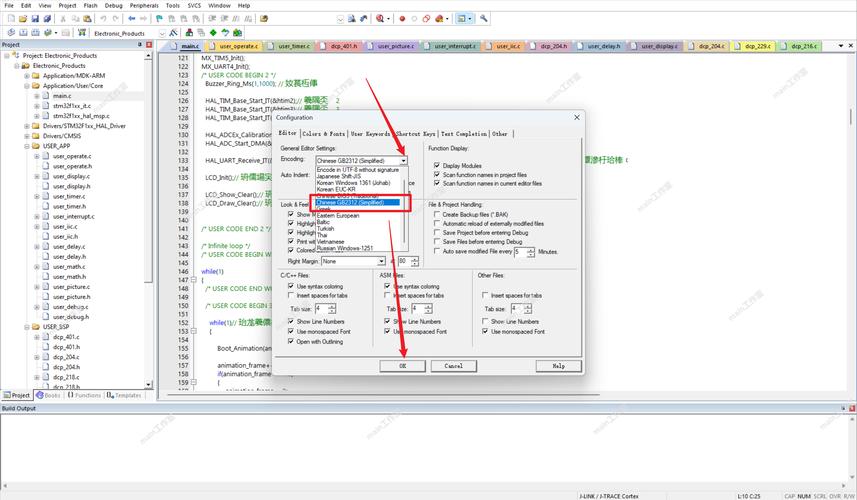Expand Drivers/STM32F1xx_HAL_Driver folder
This screenshot has width=857, height=500.
(x=27, y=126)
